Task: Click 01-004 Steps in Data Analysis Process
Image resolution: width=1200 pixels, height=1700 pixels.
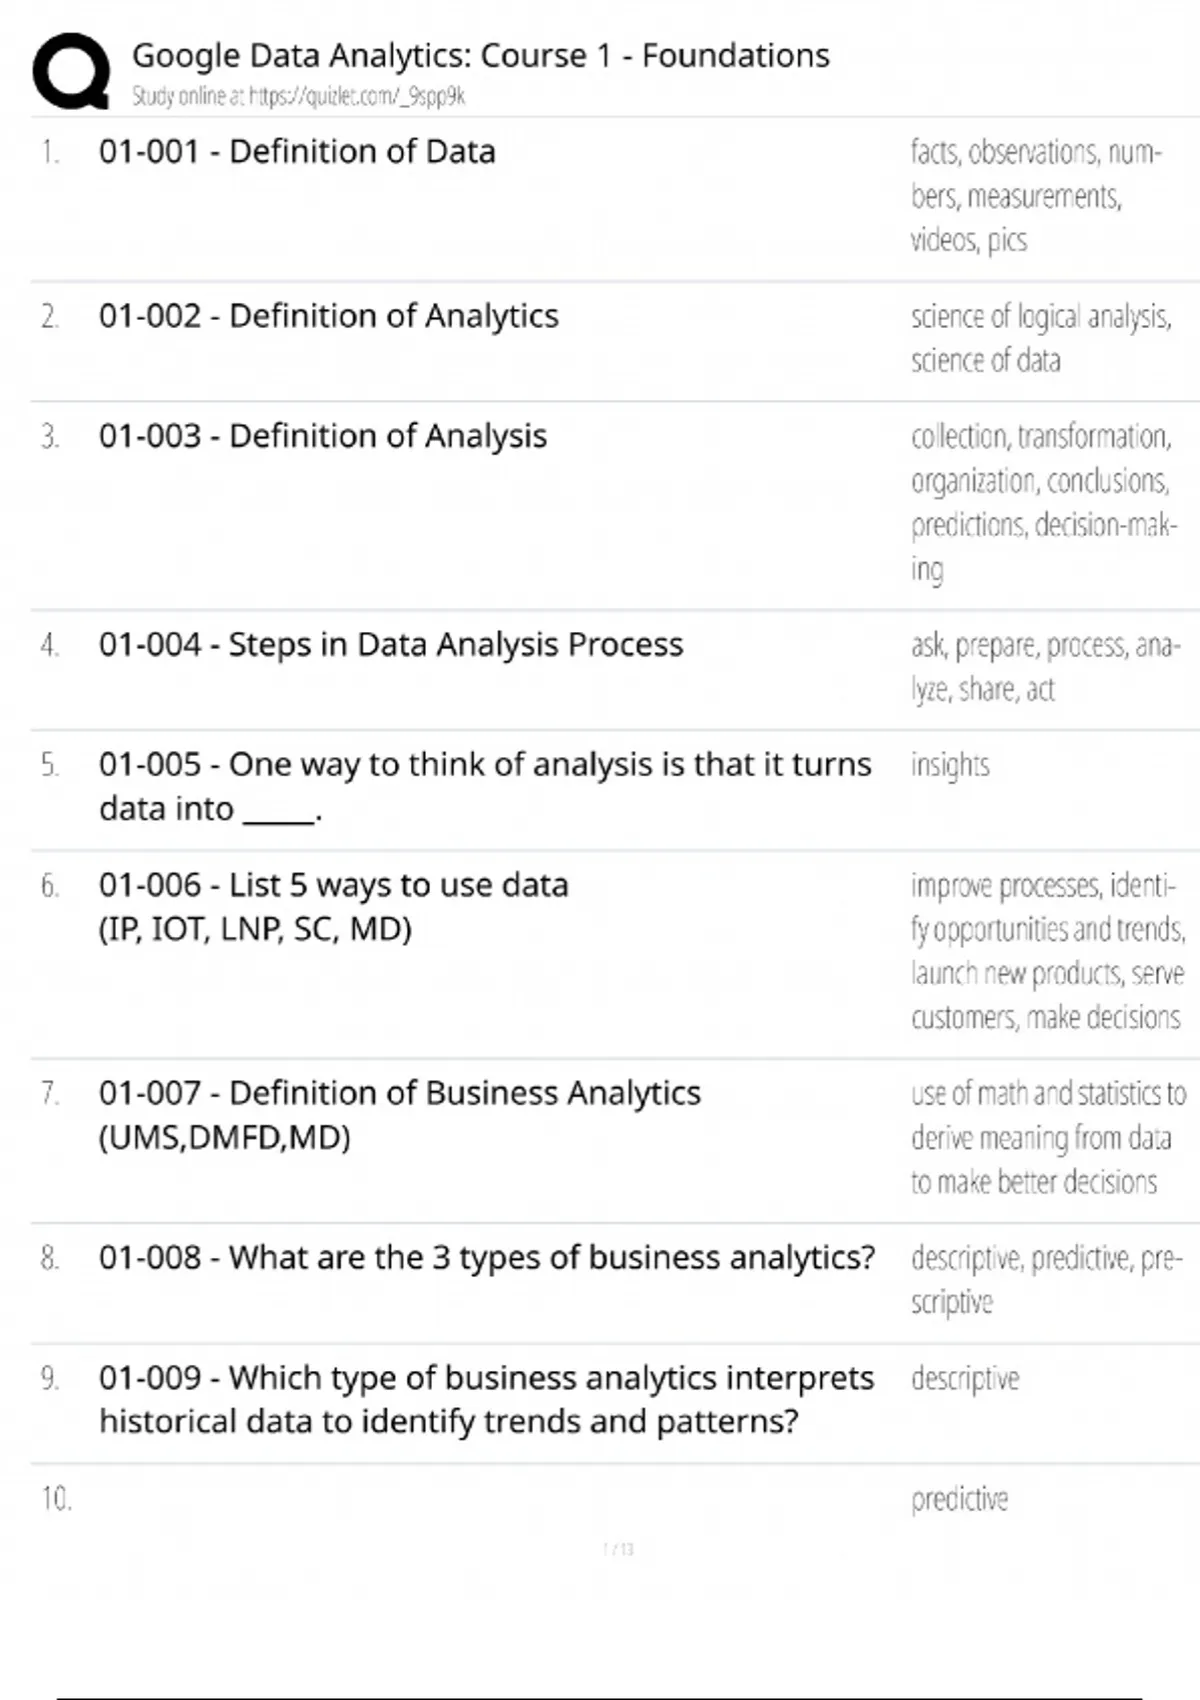Action: (x=390, y=644)
